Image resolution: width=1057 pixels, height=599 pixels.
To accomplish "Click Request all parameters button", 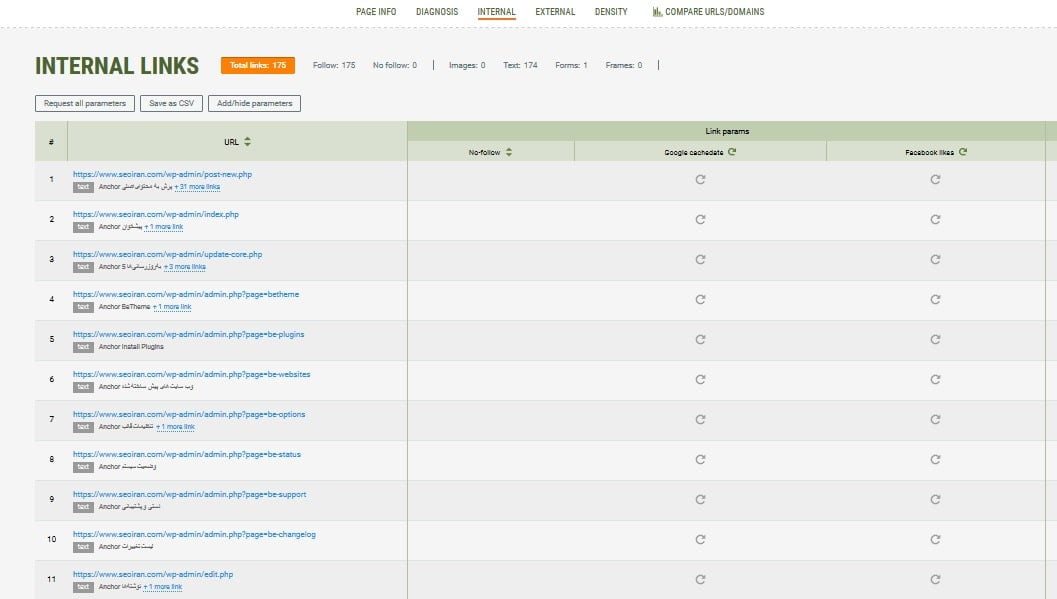I will click(x=85, y=103).
